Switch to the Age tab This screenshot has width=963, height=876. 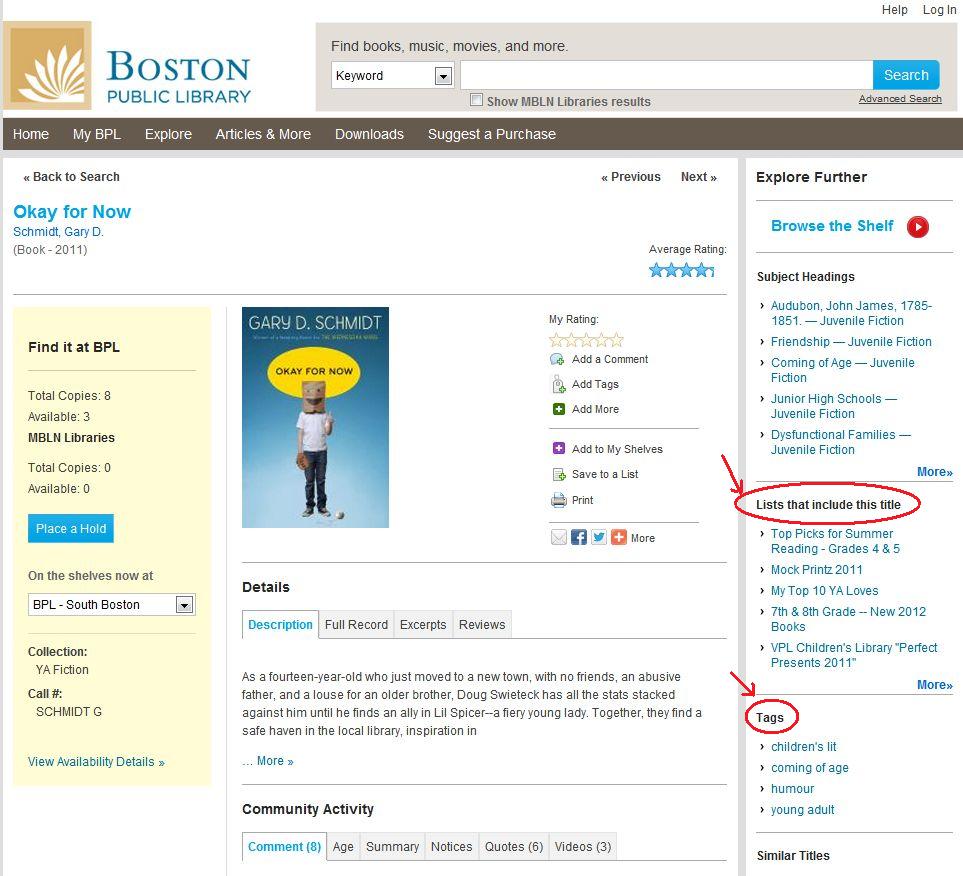[343, 847]
